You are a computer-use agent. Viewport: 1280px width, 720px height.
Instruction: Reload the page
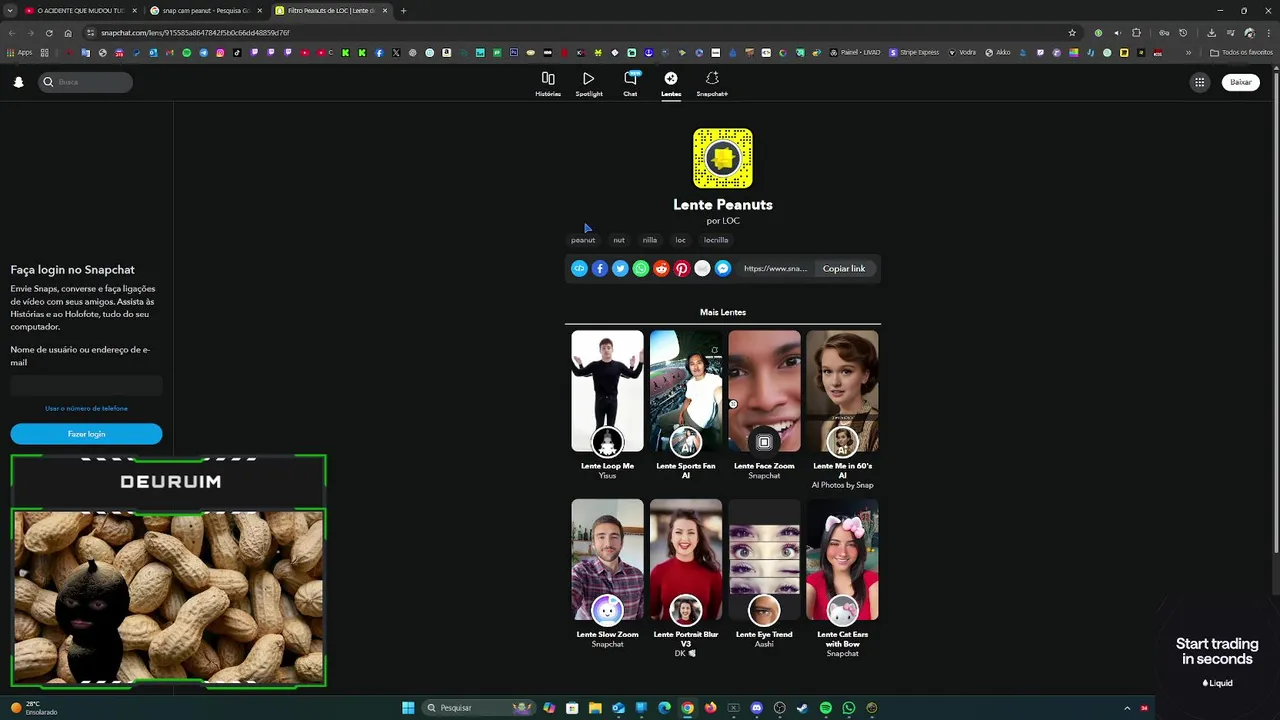pyautogui.click(x=49, y=32)
